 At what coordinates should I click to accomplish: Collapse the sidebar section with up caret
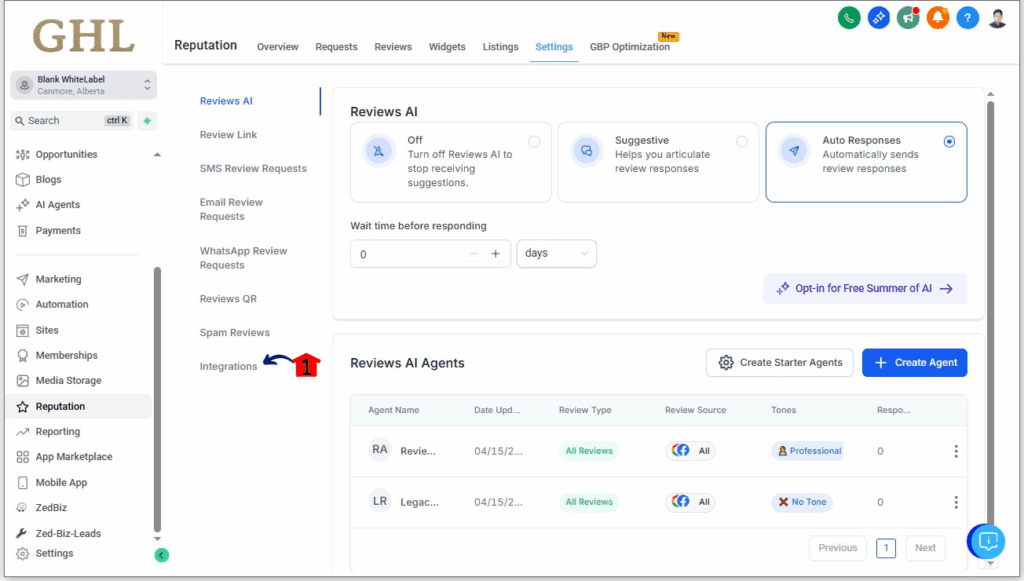157,155
